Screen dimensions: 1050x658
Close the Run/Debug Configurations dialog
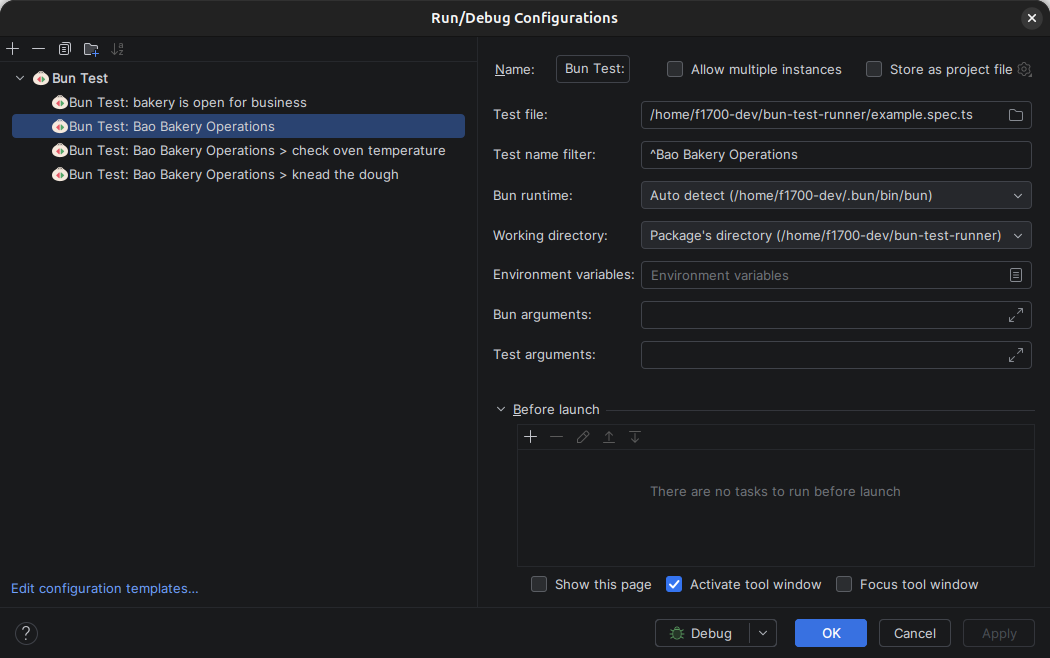click(x=1031, y=18)
